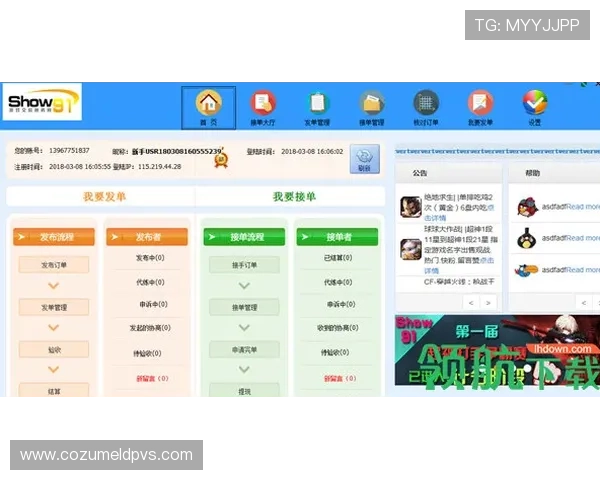Click the Show91 logo

click(x=42, y=102)
